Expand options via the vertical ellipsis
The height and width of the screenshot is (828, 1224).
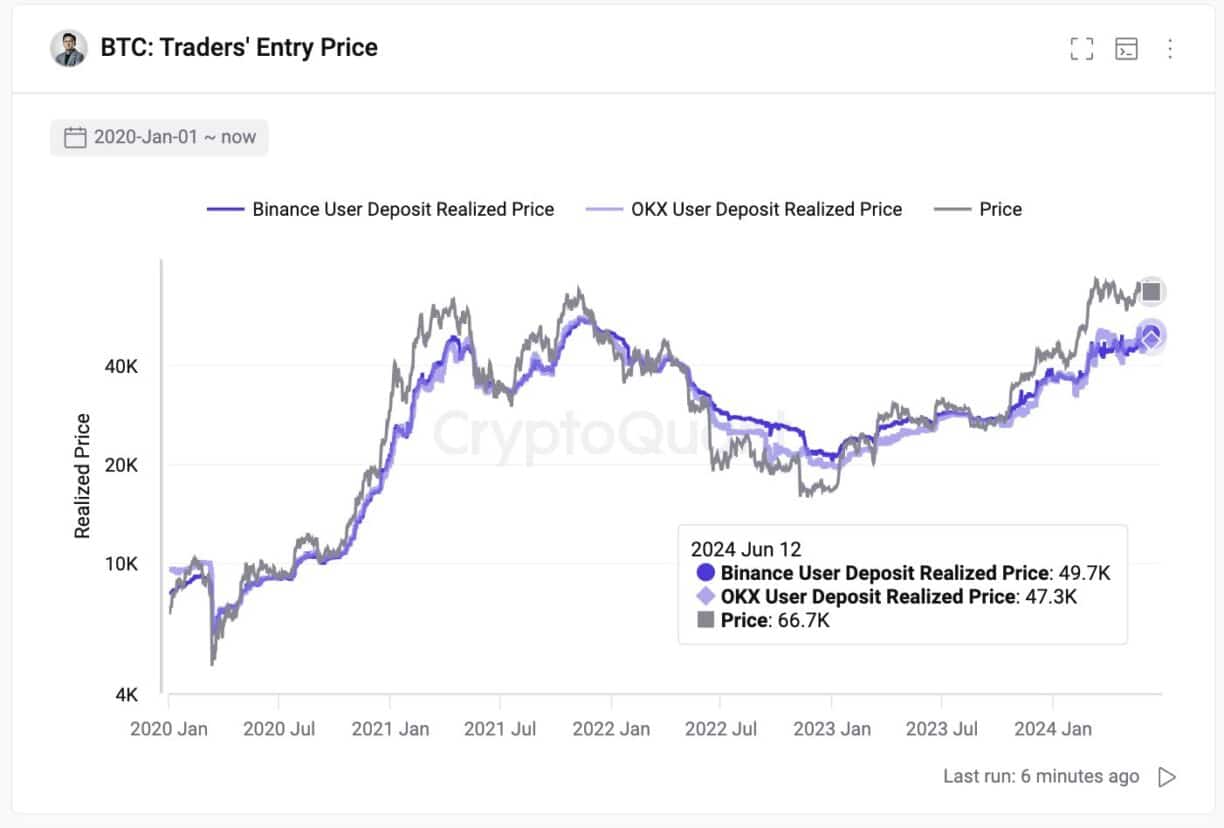(1169, 48)
